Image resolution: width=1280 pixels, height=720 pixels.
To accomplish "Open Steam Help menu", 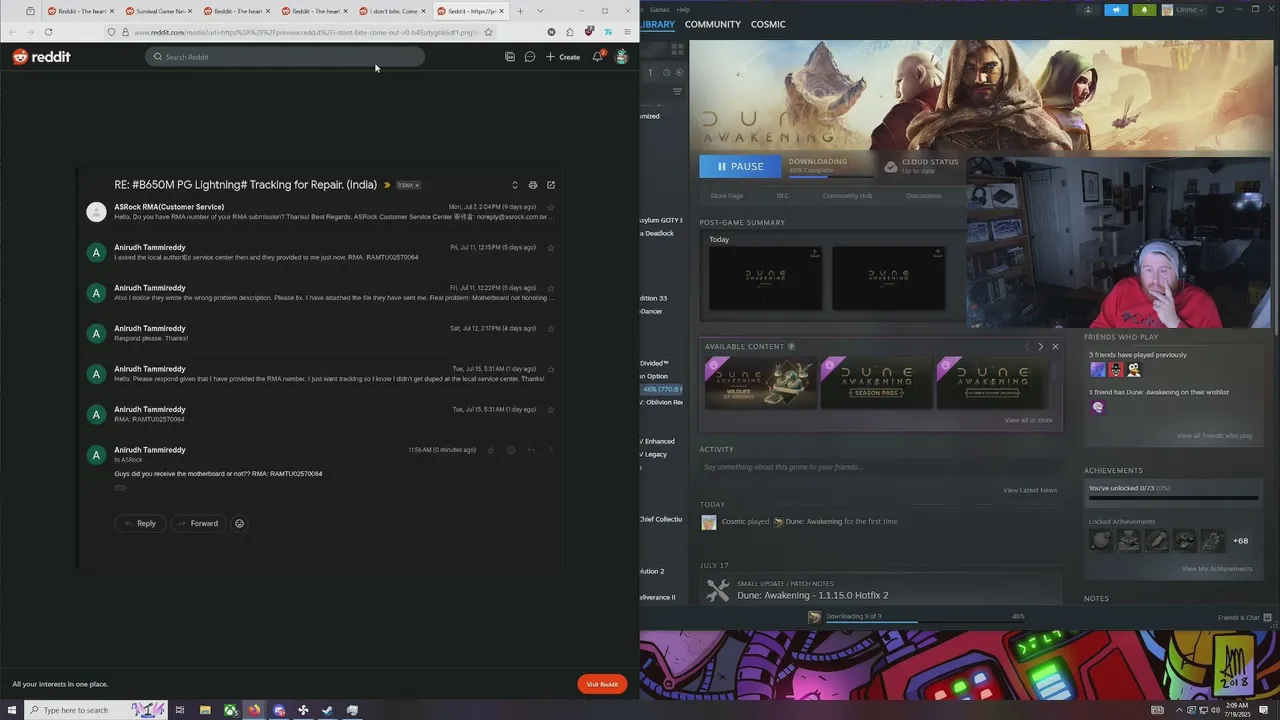I will (x=683, y=10).
